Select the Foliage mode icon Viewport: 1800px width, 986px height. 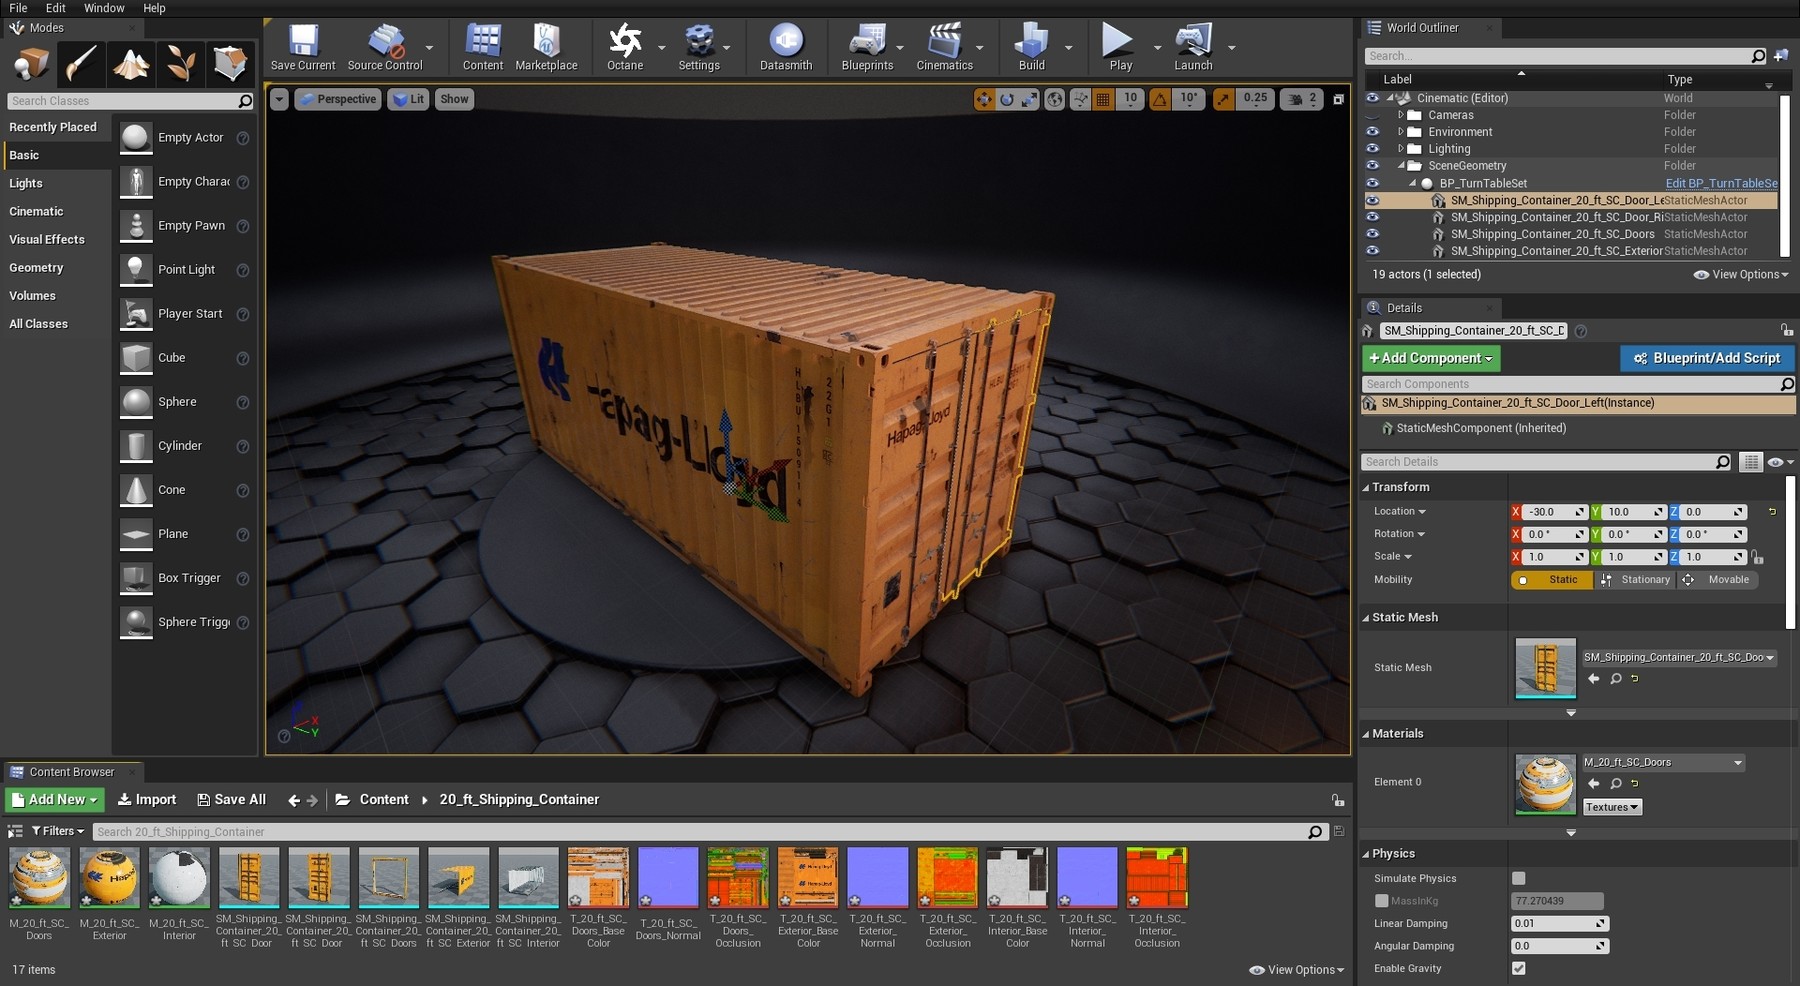[181, 64]
